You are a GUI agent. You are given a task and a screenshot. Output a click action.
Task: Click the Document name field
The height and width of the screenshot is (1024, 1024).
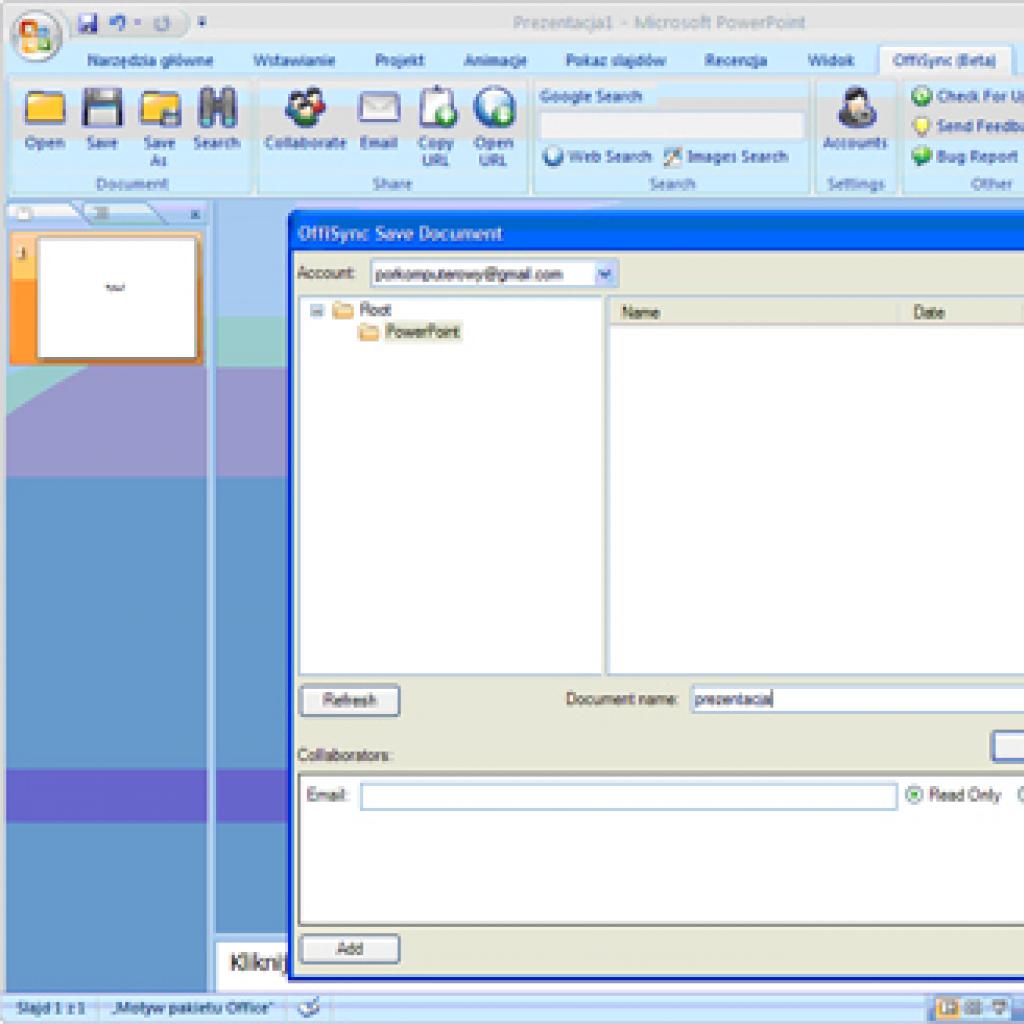(x=857, y=699)
